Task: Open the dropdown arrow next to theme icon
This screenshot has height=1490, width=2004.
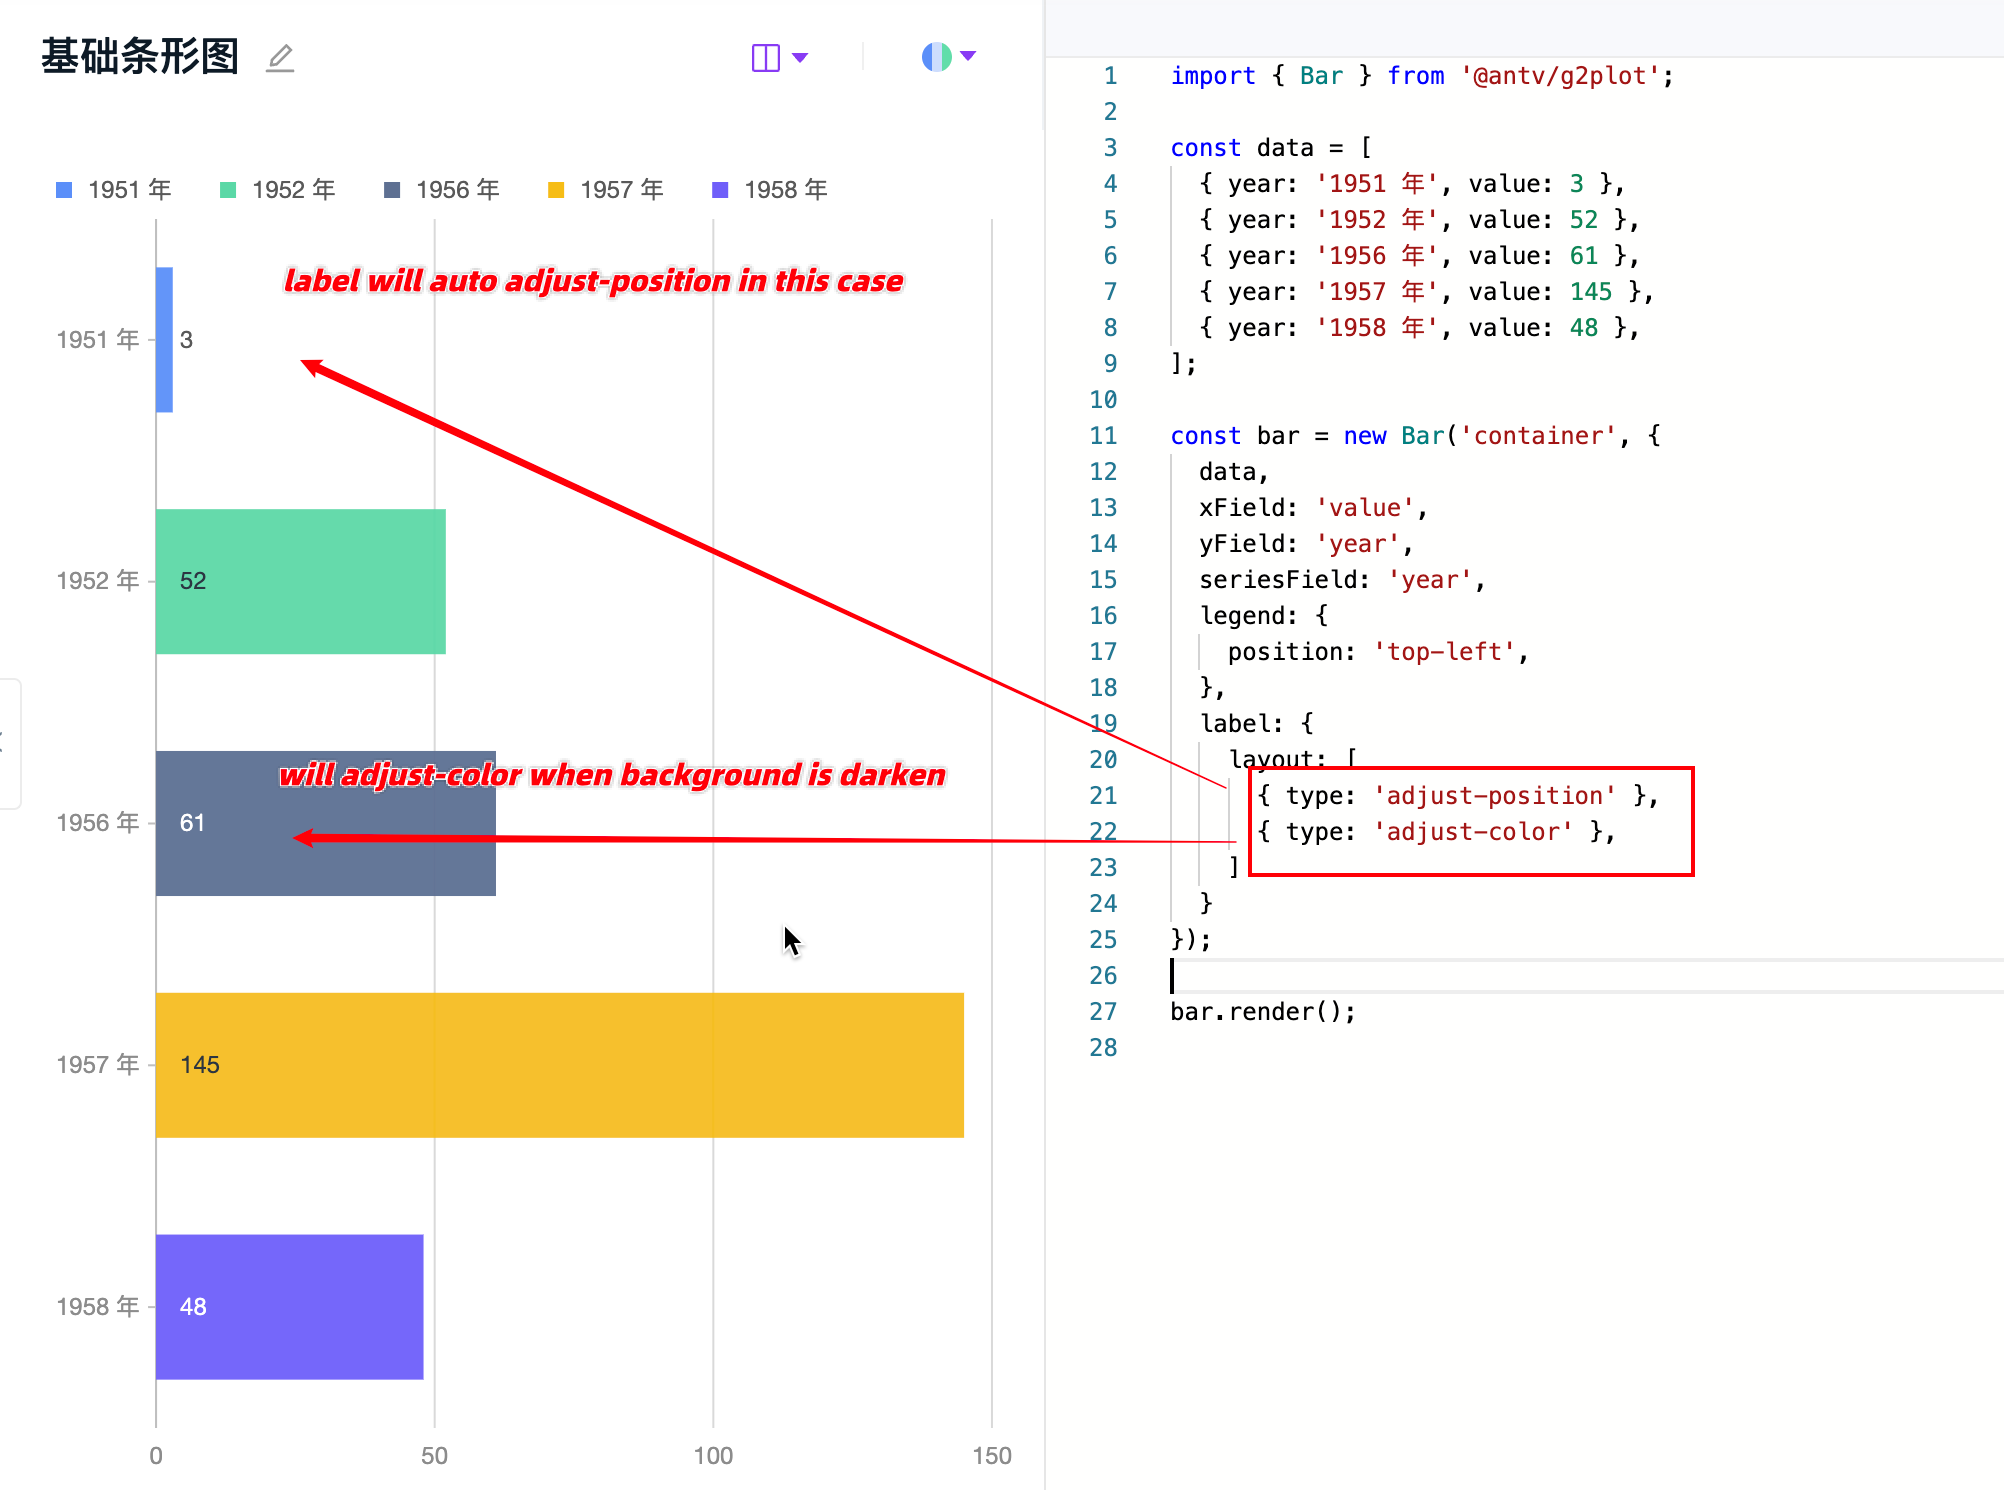Action: 968,56
